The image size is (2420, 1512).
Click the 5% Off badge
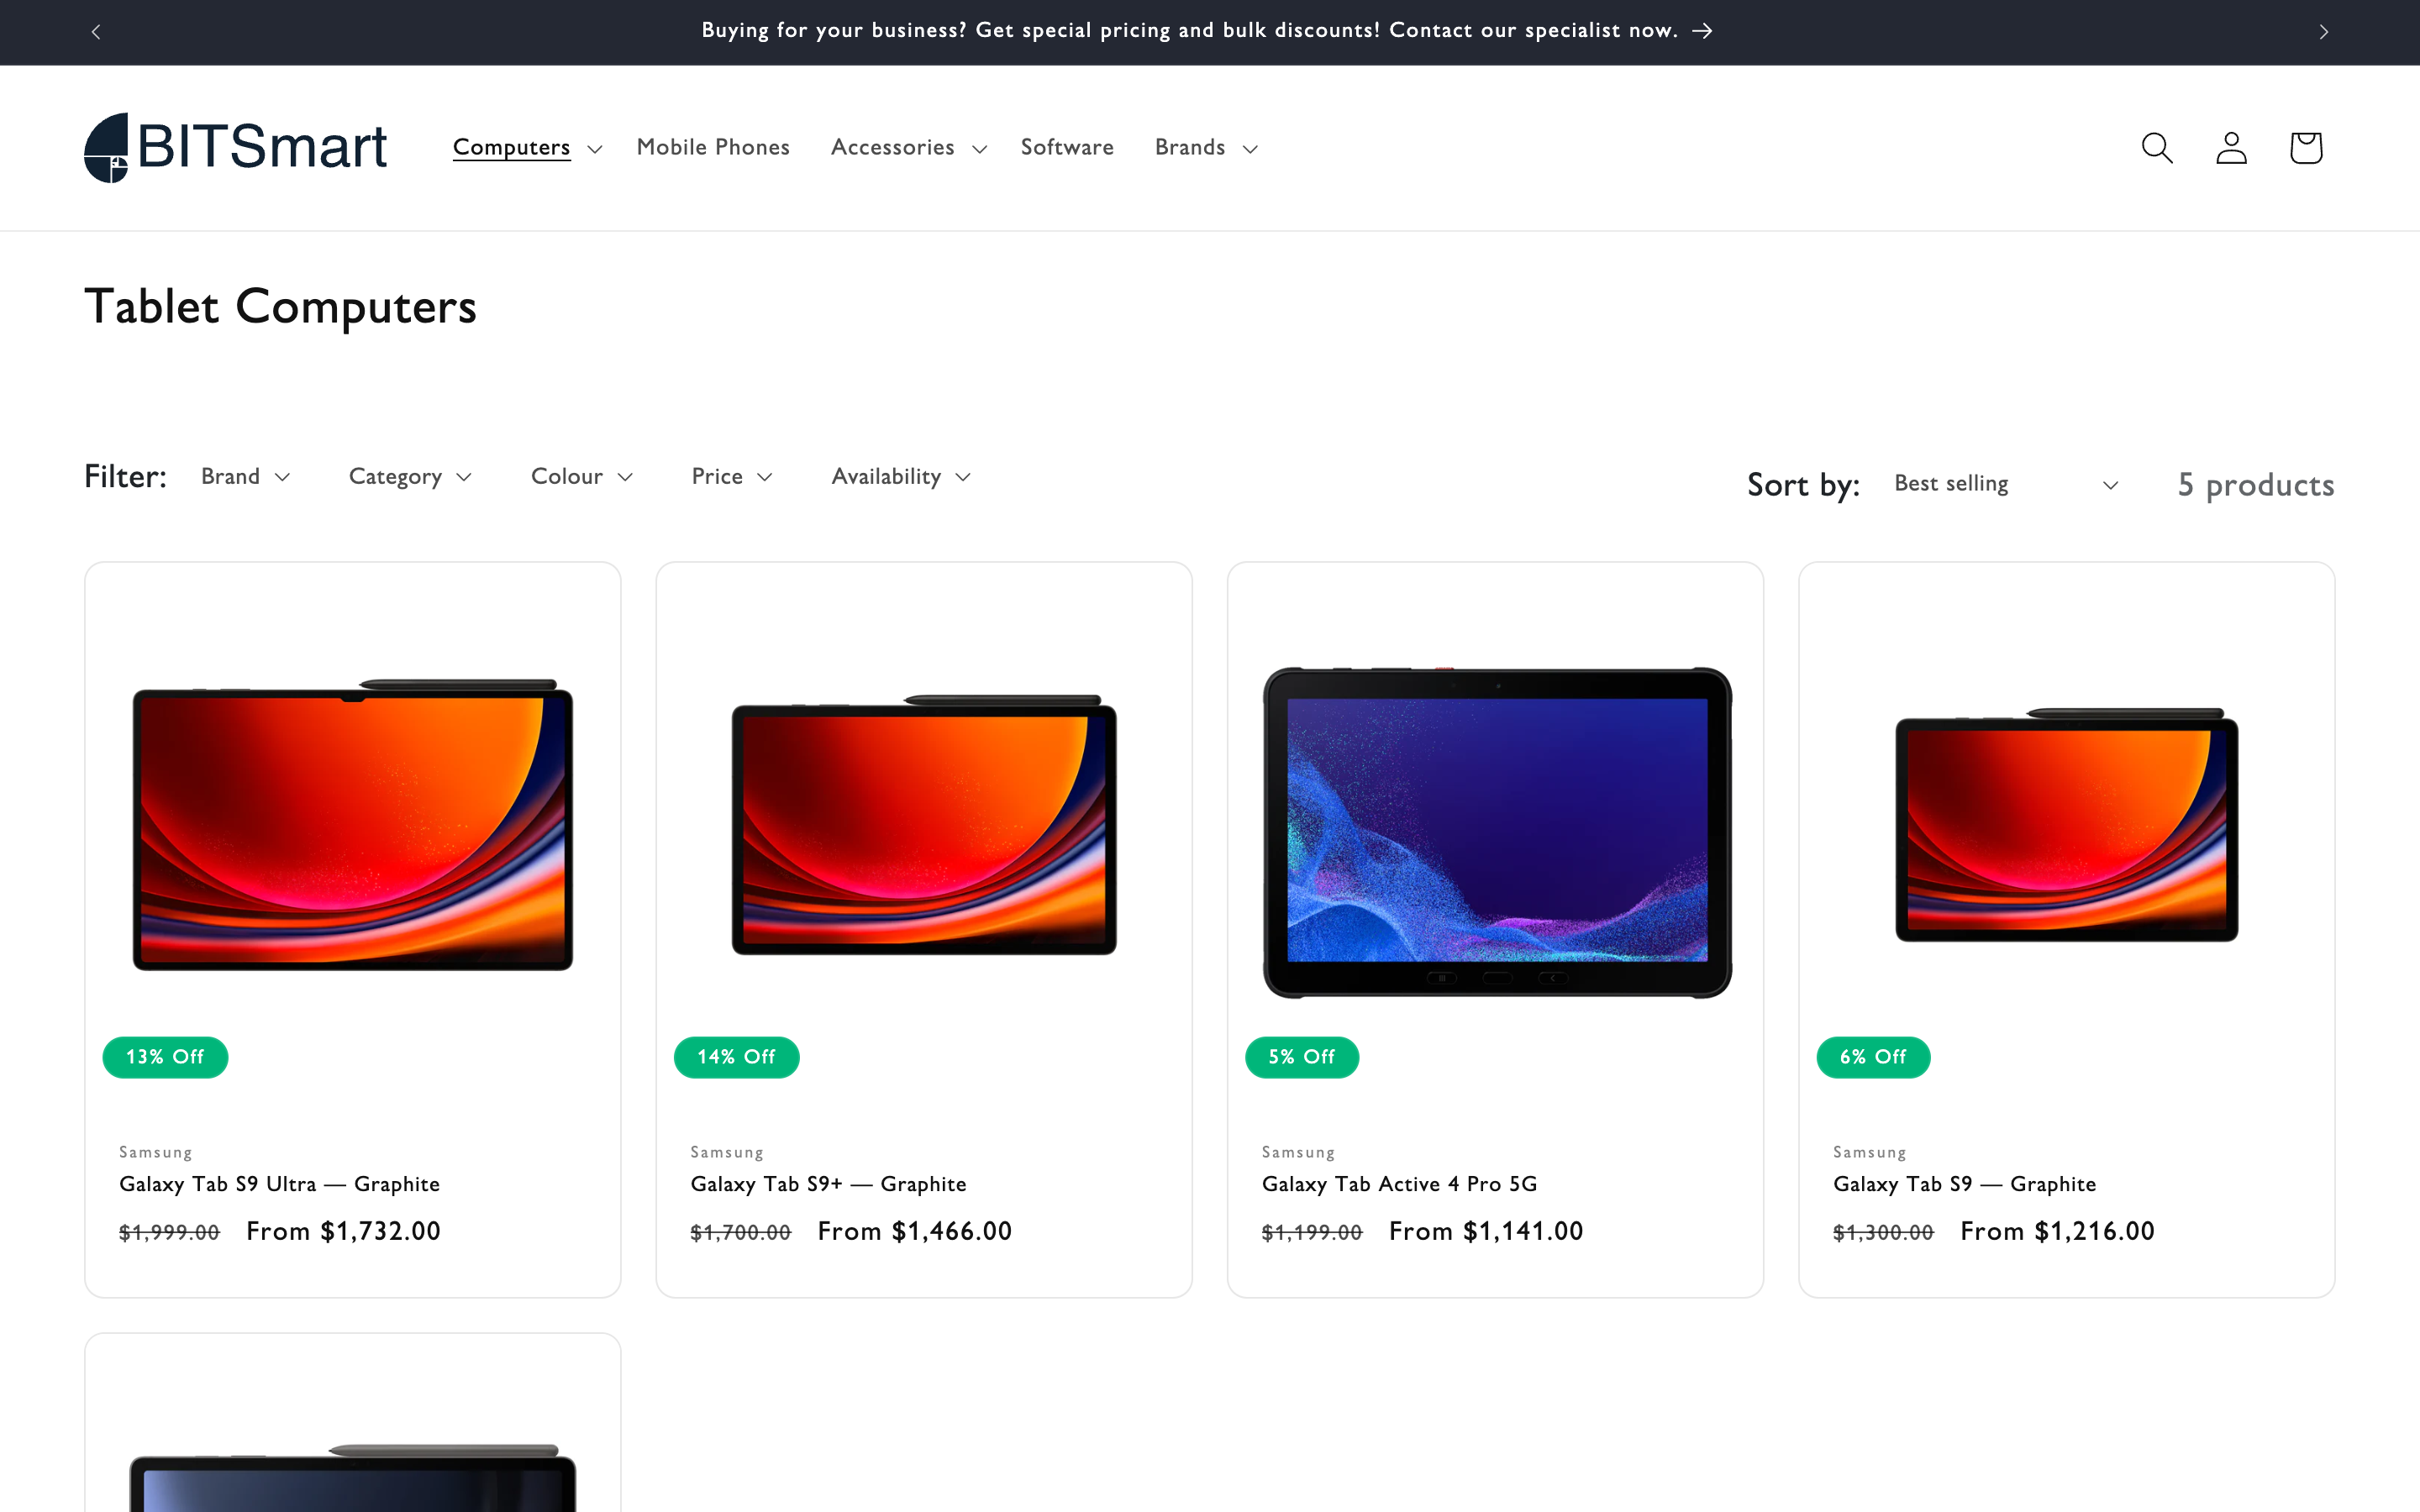[1301, 1057]
